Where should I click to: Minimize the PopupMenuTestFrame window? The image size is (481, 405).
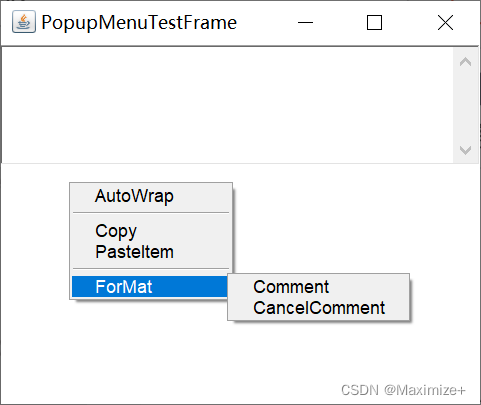click(305, 23)
